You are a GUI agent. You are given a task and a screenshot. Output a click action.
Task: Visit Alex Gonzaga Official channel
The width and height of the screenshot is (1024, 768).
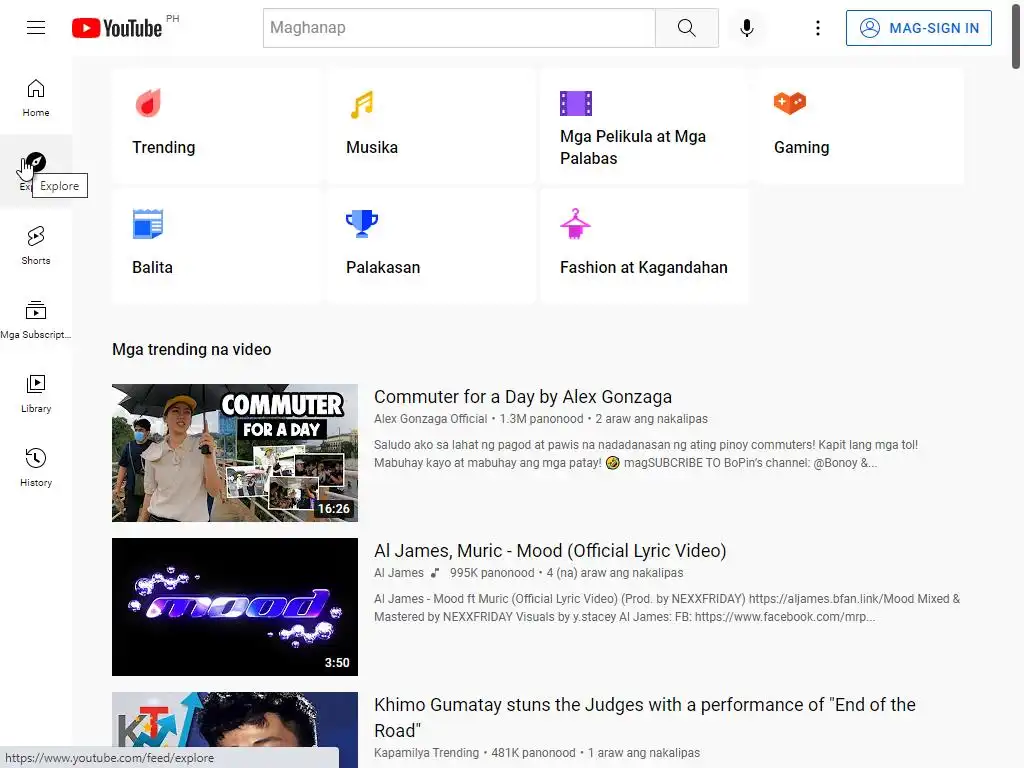point(430,419)
